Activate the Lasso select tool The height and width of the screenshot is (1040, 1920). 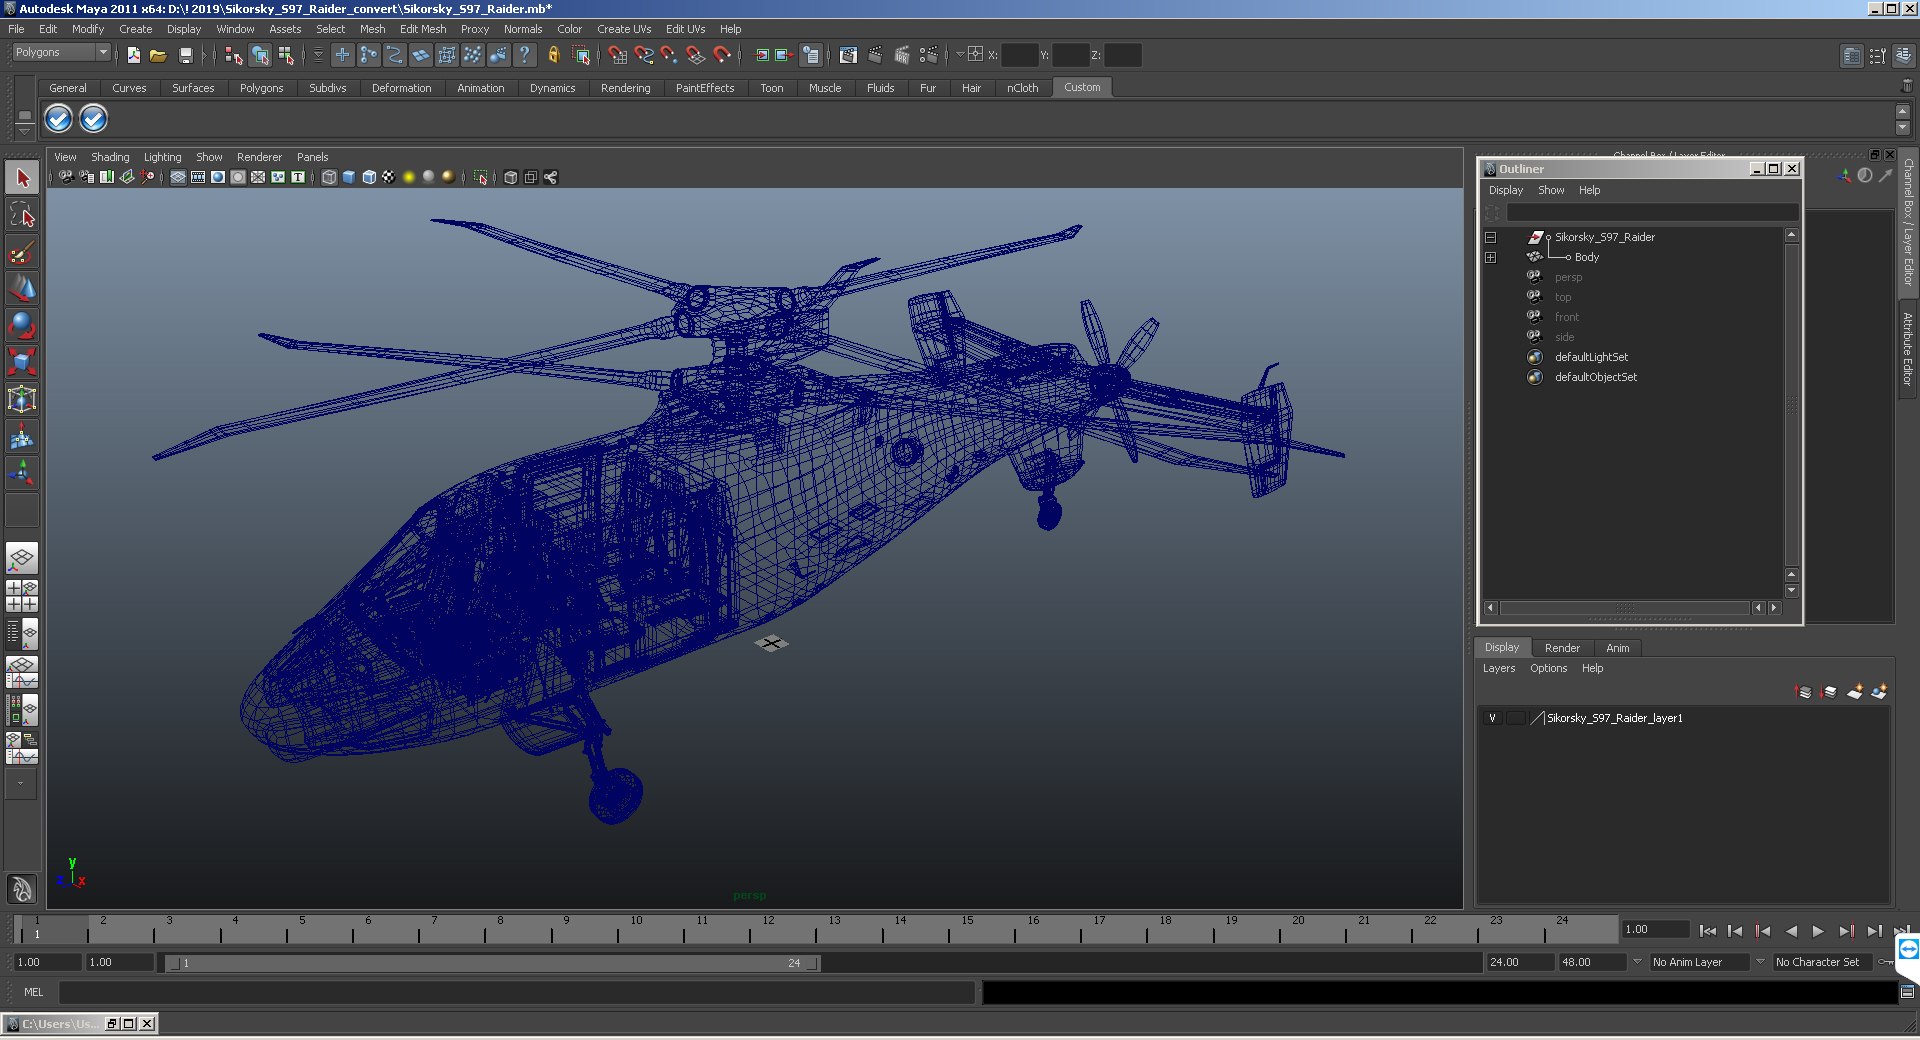coord(22,214)
